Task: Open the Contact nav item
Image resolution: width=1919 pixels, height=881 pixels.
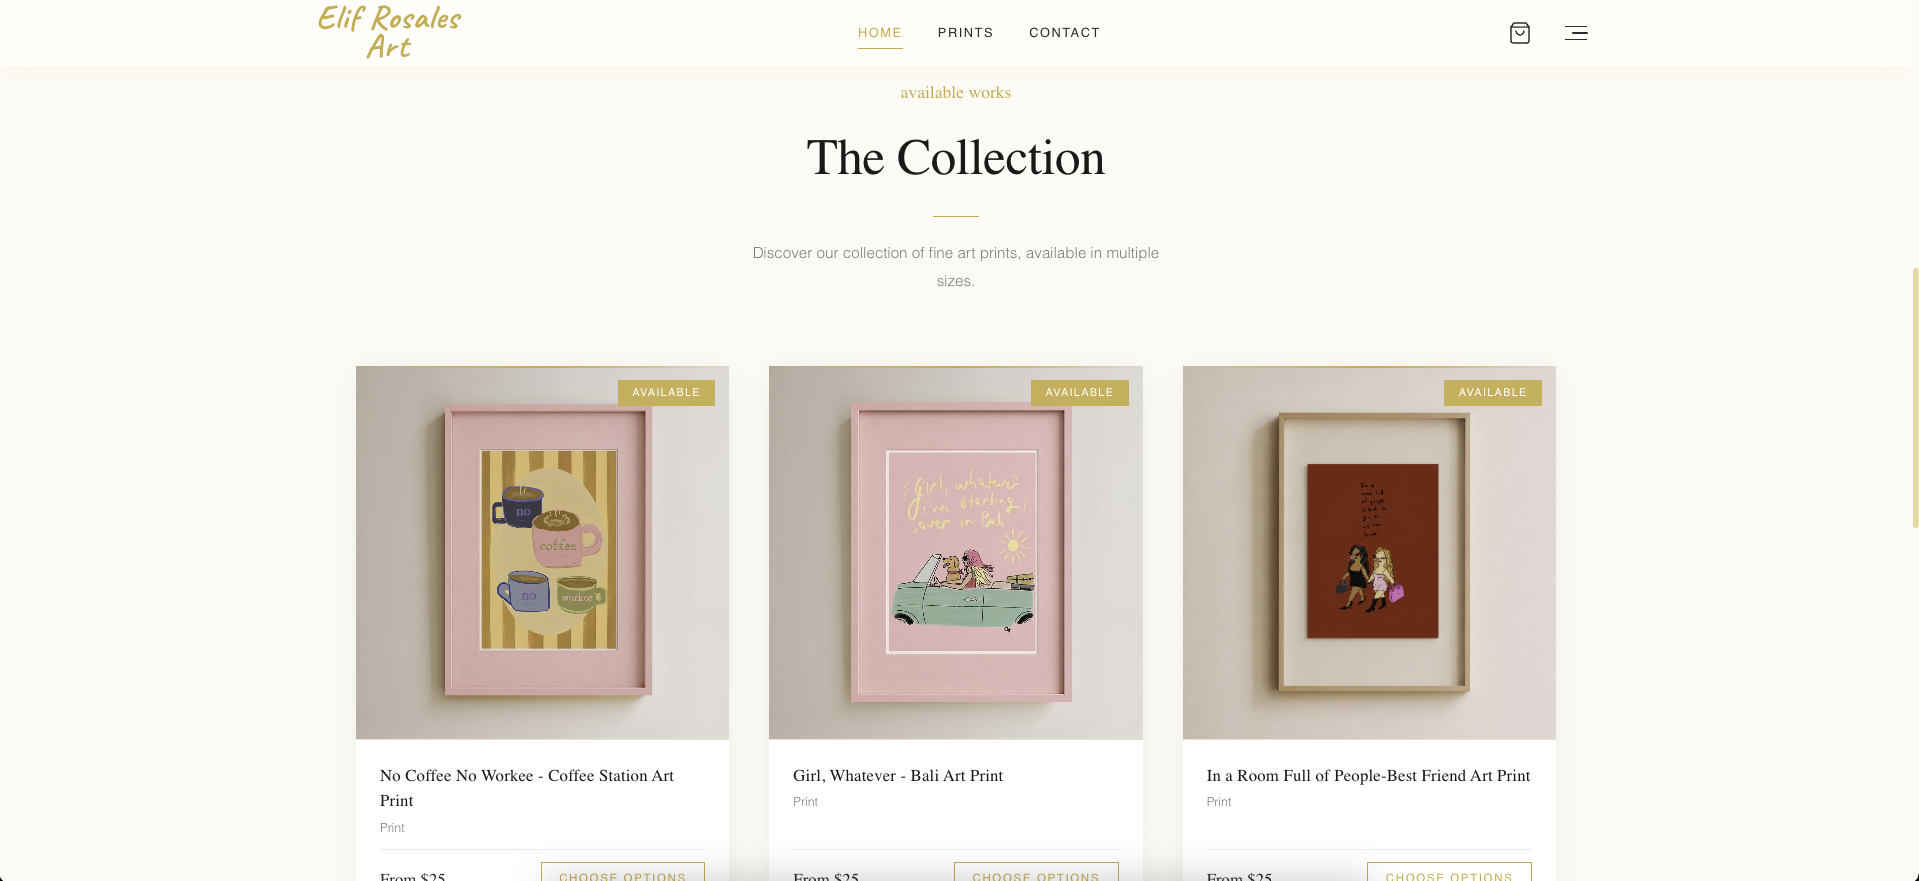Action: (1064, 33)
